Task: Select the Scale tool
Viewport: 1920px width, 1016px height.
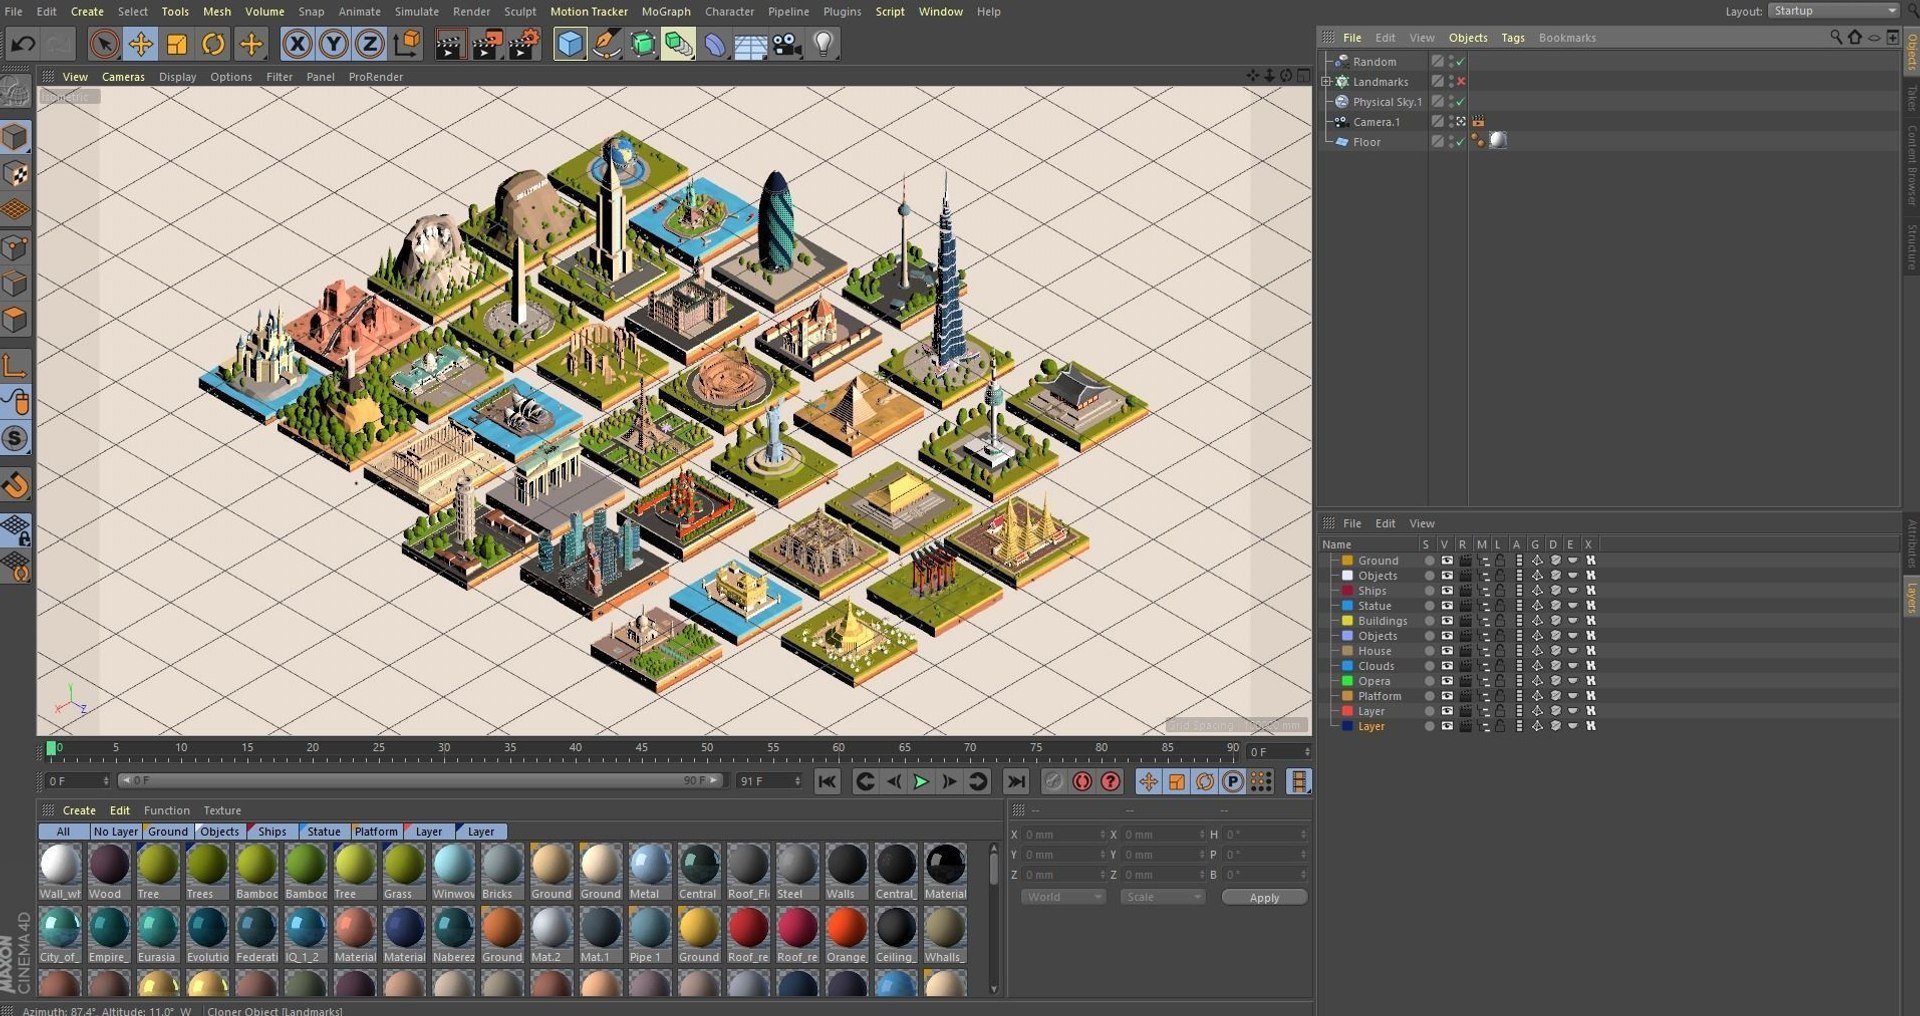Action: (x=177, y=44)
